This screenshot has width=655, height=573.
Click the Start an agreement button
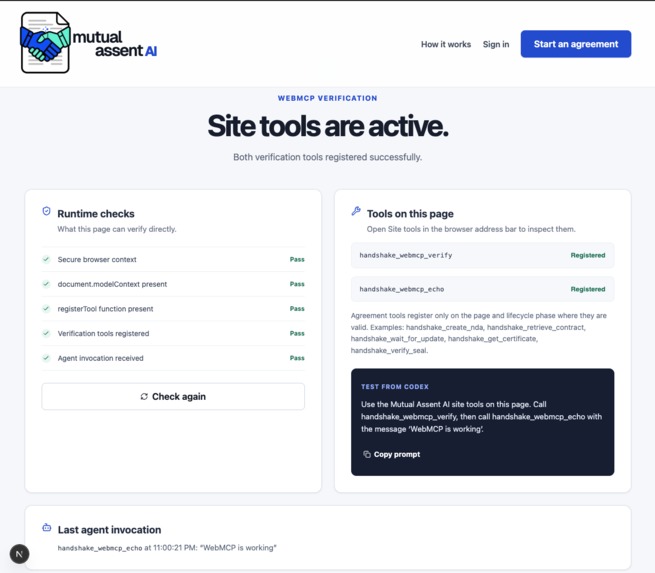click(576, 44)
